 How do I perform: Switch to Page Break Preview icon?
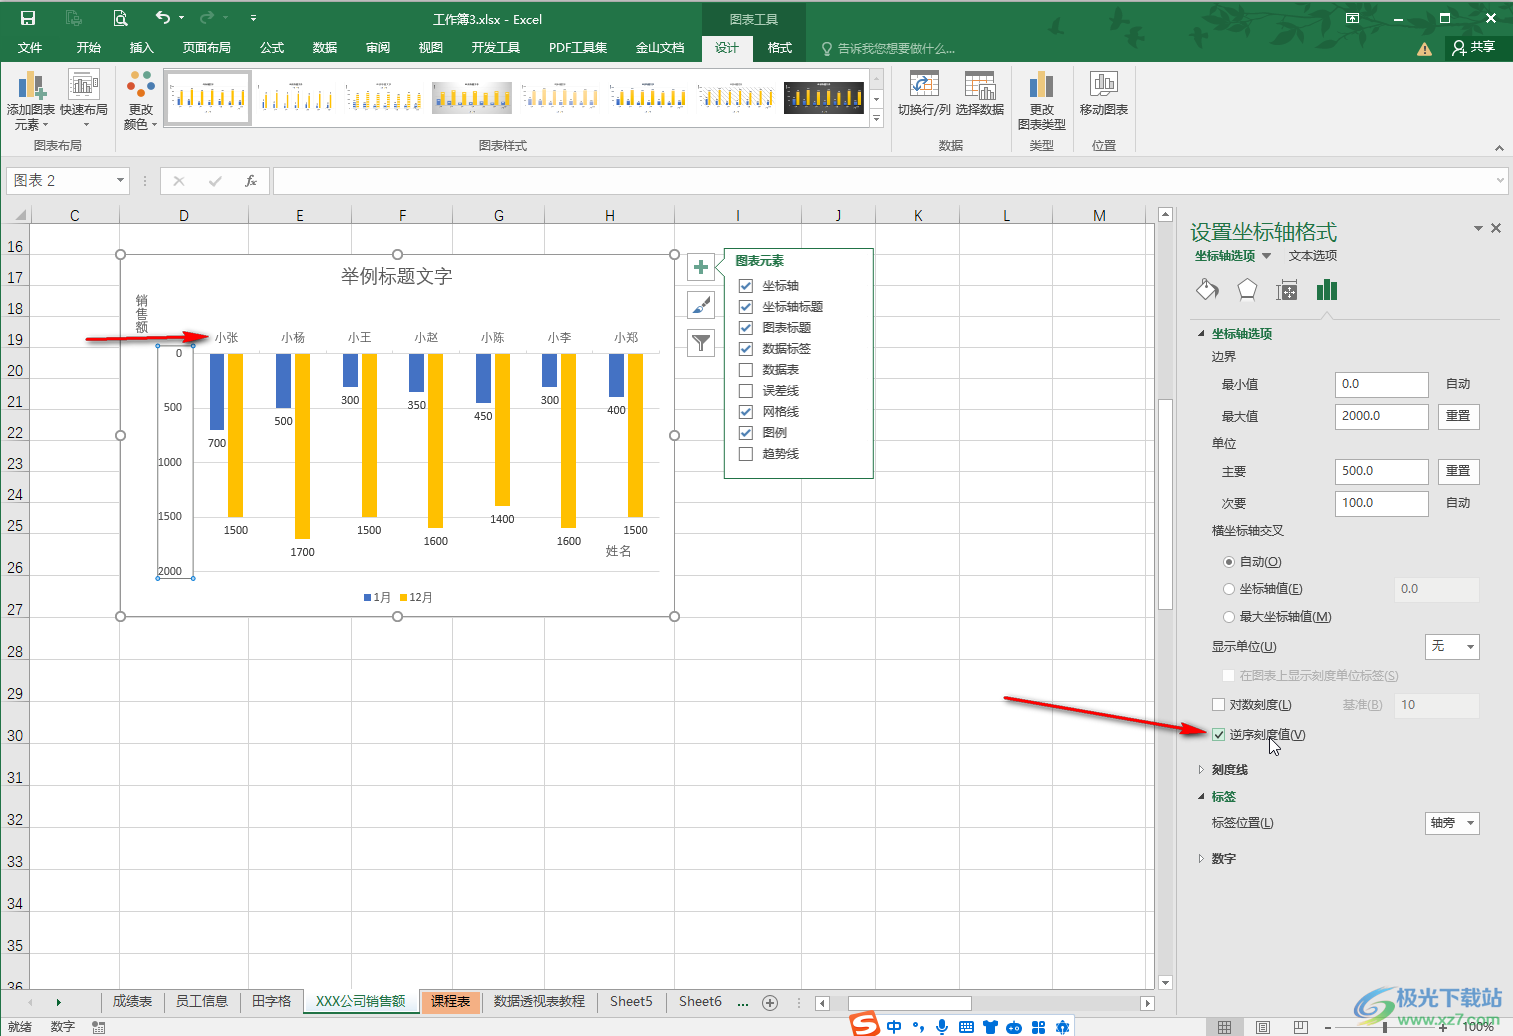(1300, 1027)
